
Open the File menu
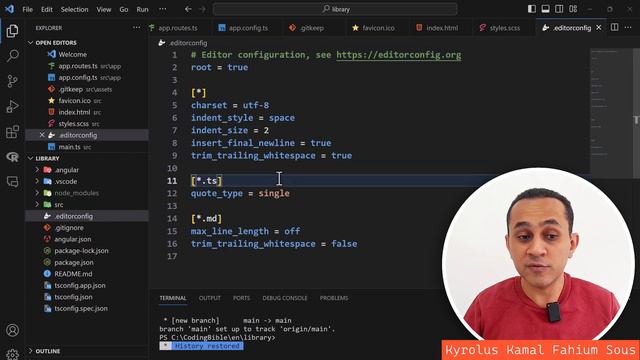pos(27,9)
